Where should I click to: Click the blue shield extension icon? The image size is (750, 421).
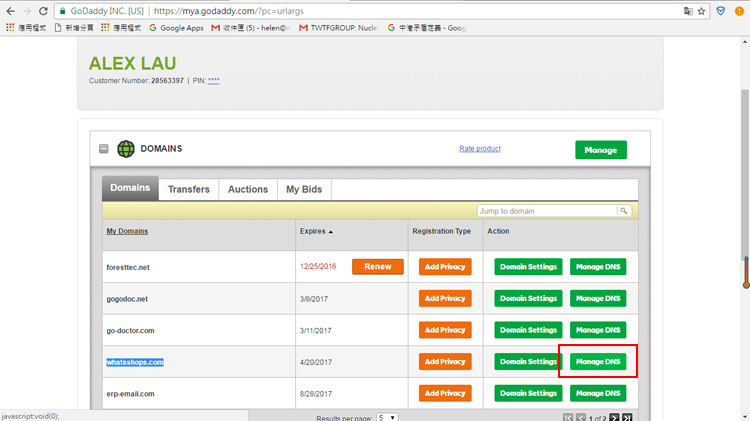tap(721, 11)
